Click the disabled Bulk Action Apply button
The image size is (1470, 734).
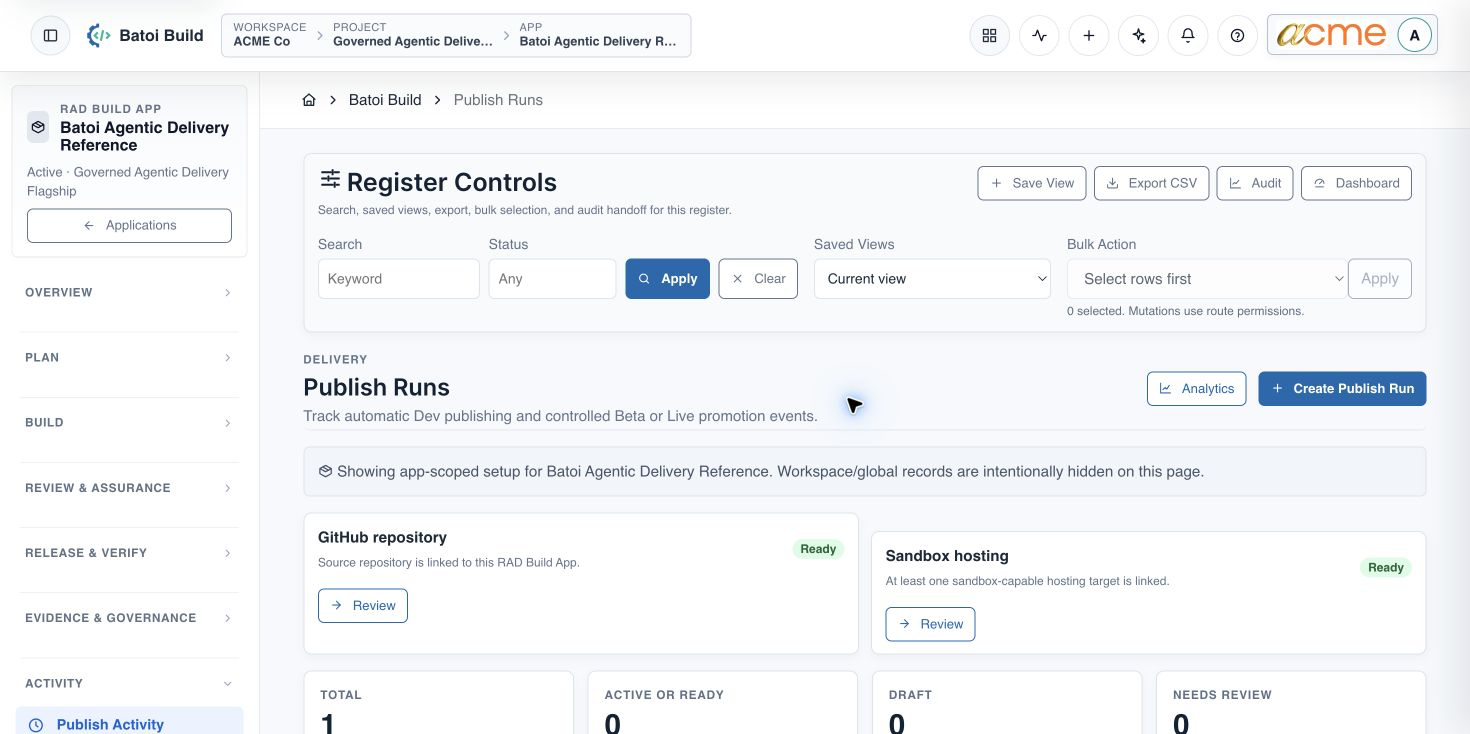(1380, 279)
